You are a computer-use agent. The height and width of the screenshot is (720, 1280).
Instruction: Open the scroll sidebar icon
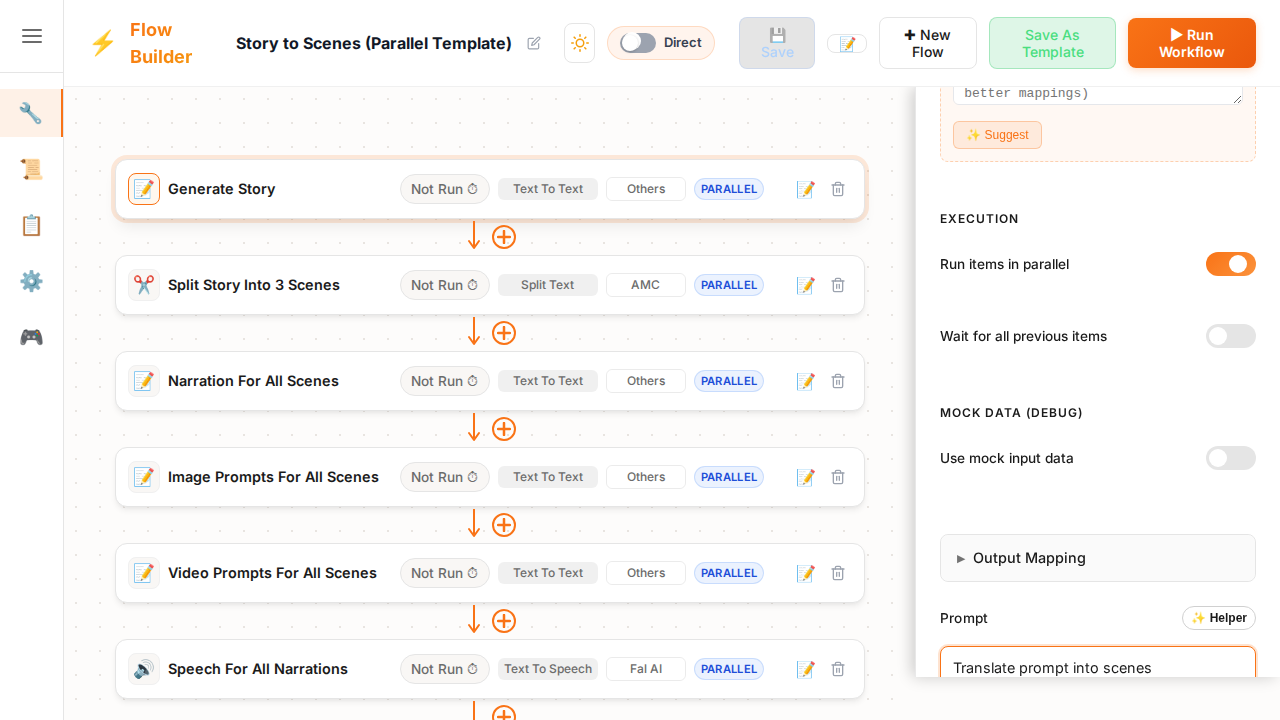[x=31, y=169]
